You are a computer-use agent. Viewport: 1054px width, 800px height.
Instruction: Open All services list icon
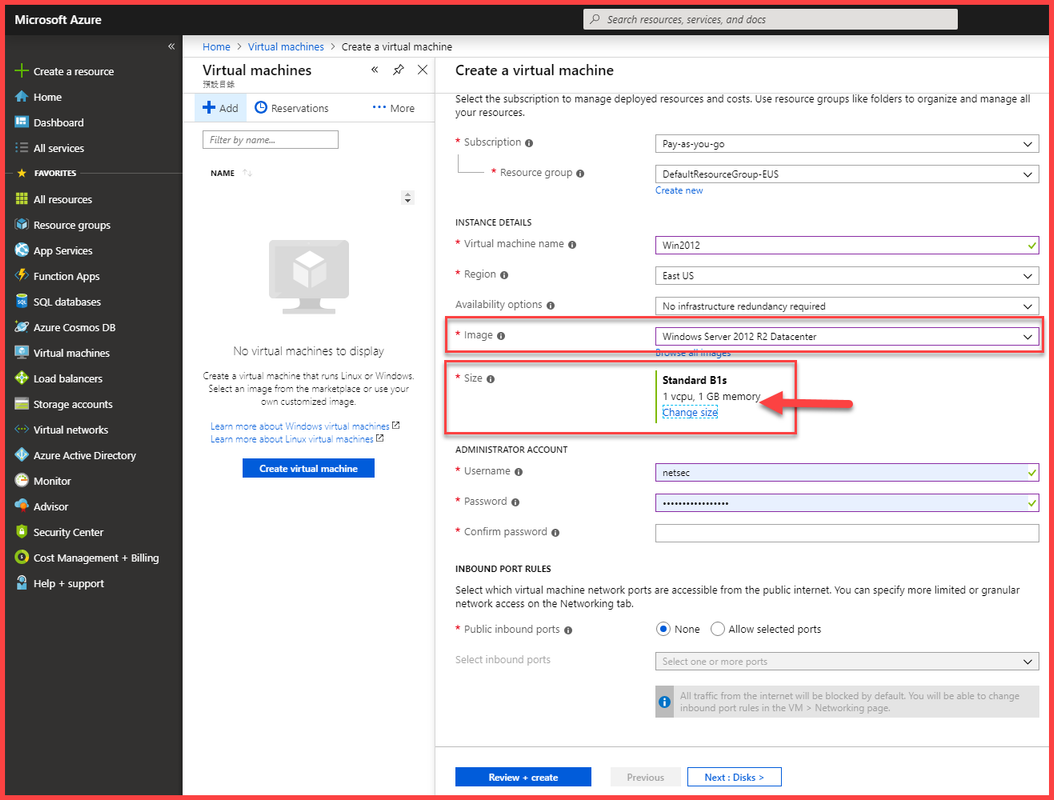point(22,148)
